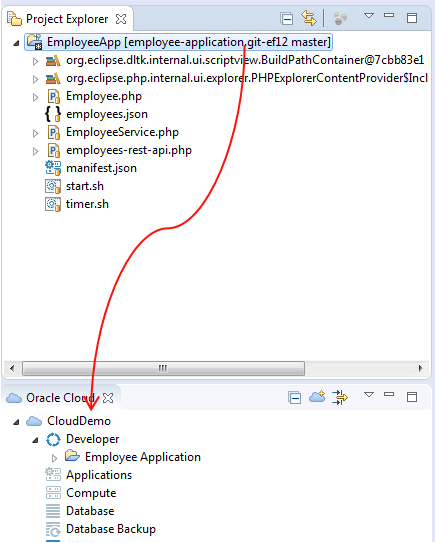
Task: Collapse all in Project Explorer toolbar
Action: [287, 19]
